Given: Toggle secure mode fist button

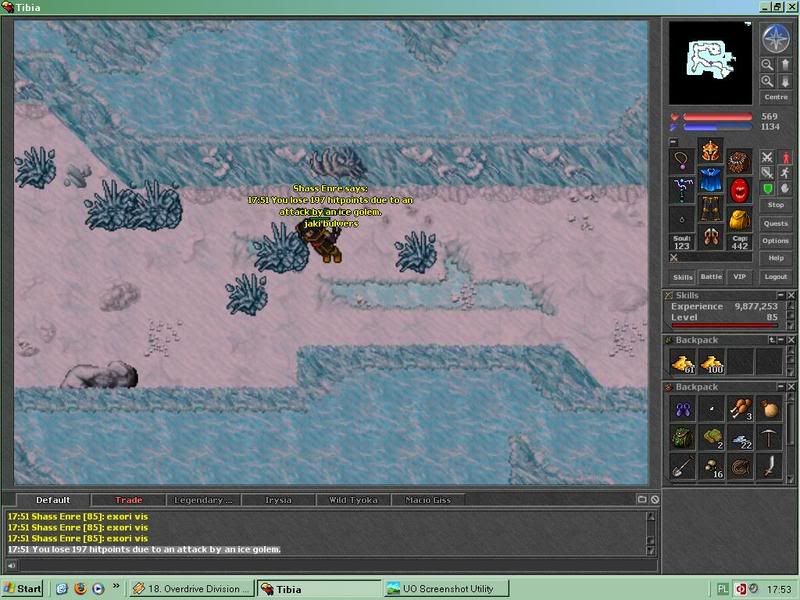Looking at the screenshot, I should (785, 189).
